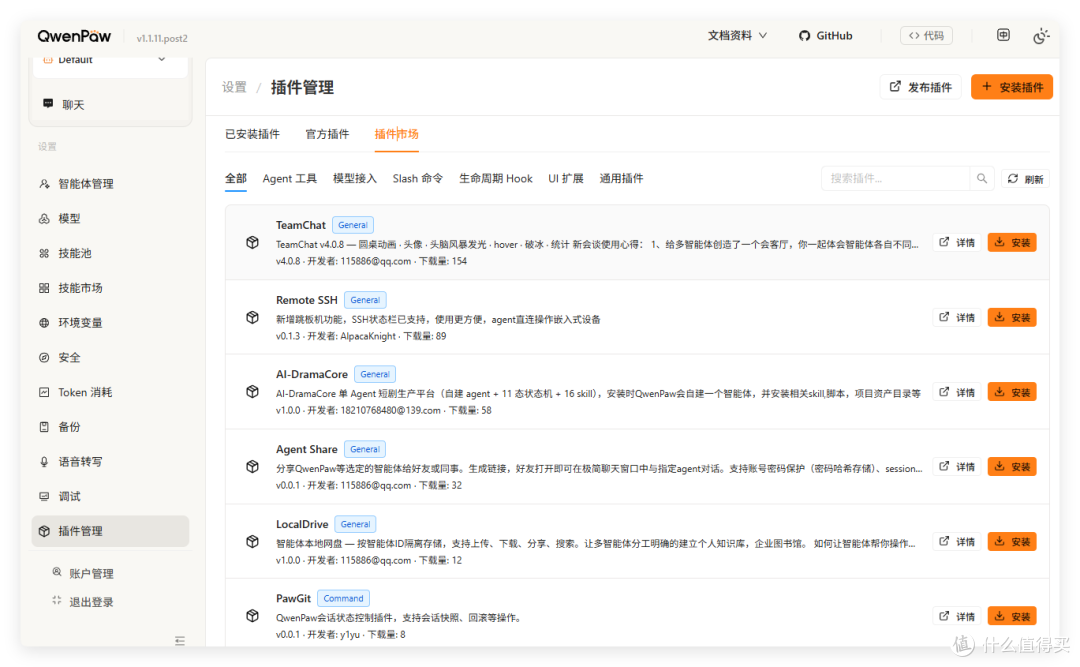The width and height of the screenshot is (1080, 667).
Task: Open the 聊天 chat page
Action: tap(110, 105)
